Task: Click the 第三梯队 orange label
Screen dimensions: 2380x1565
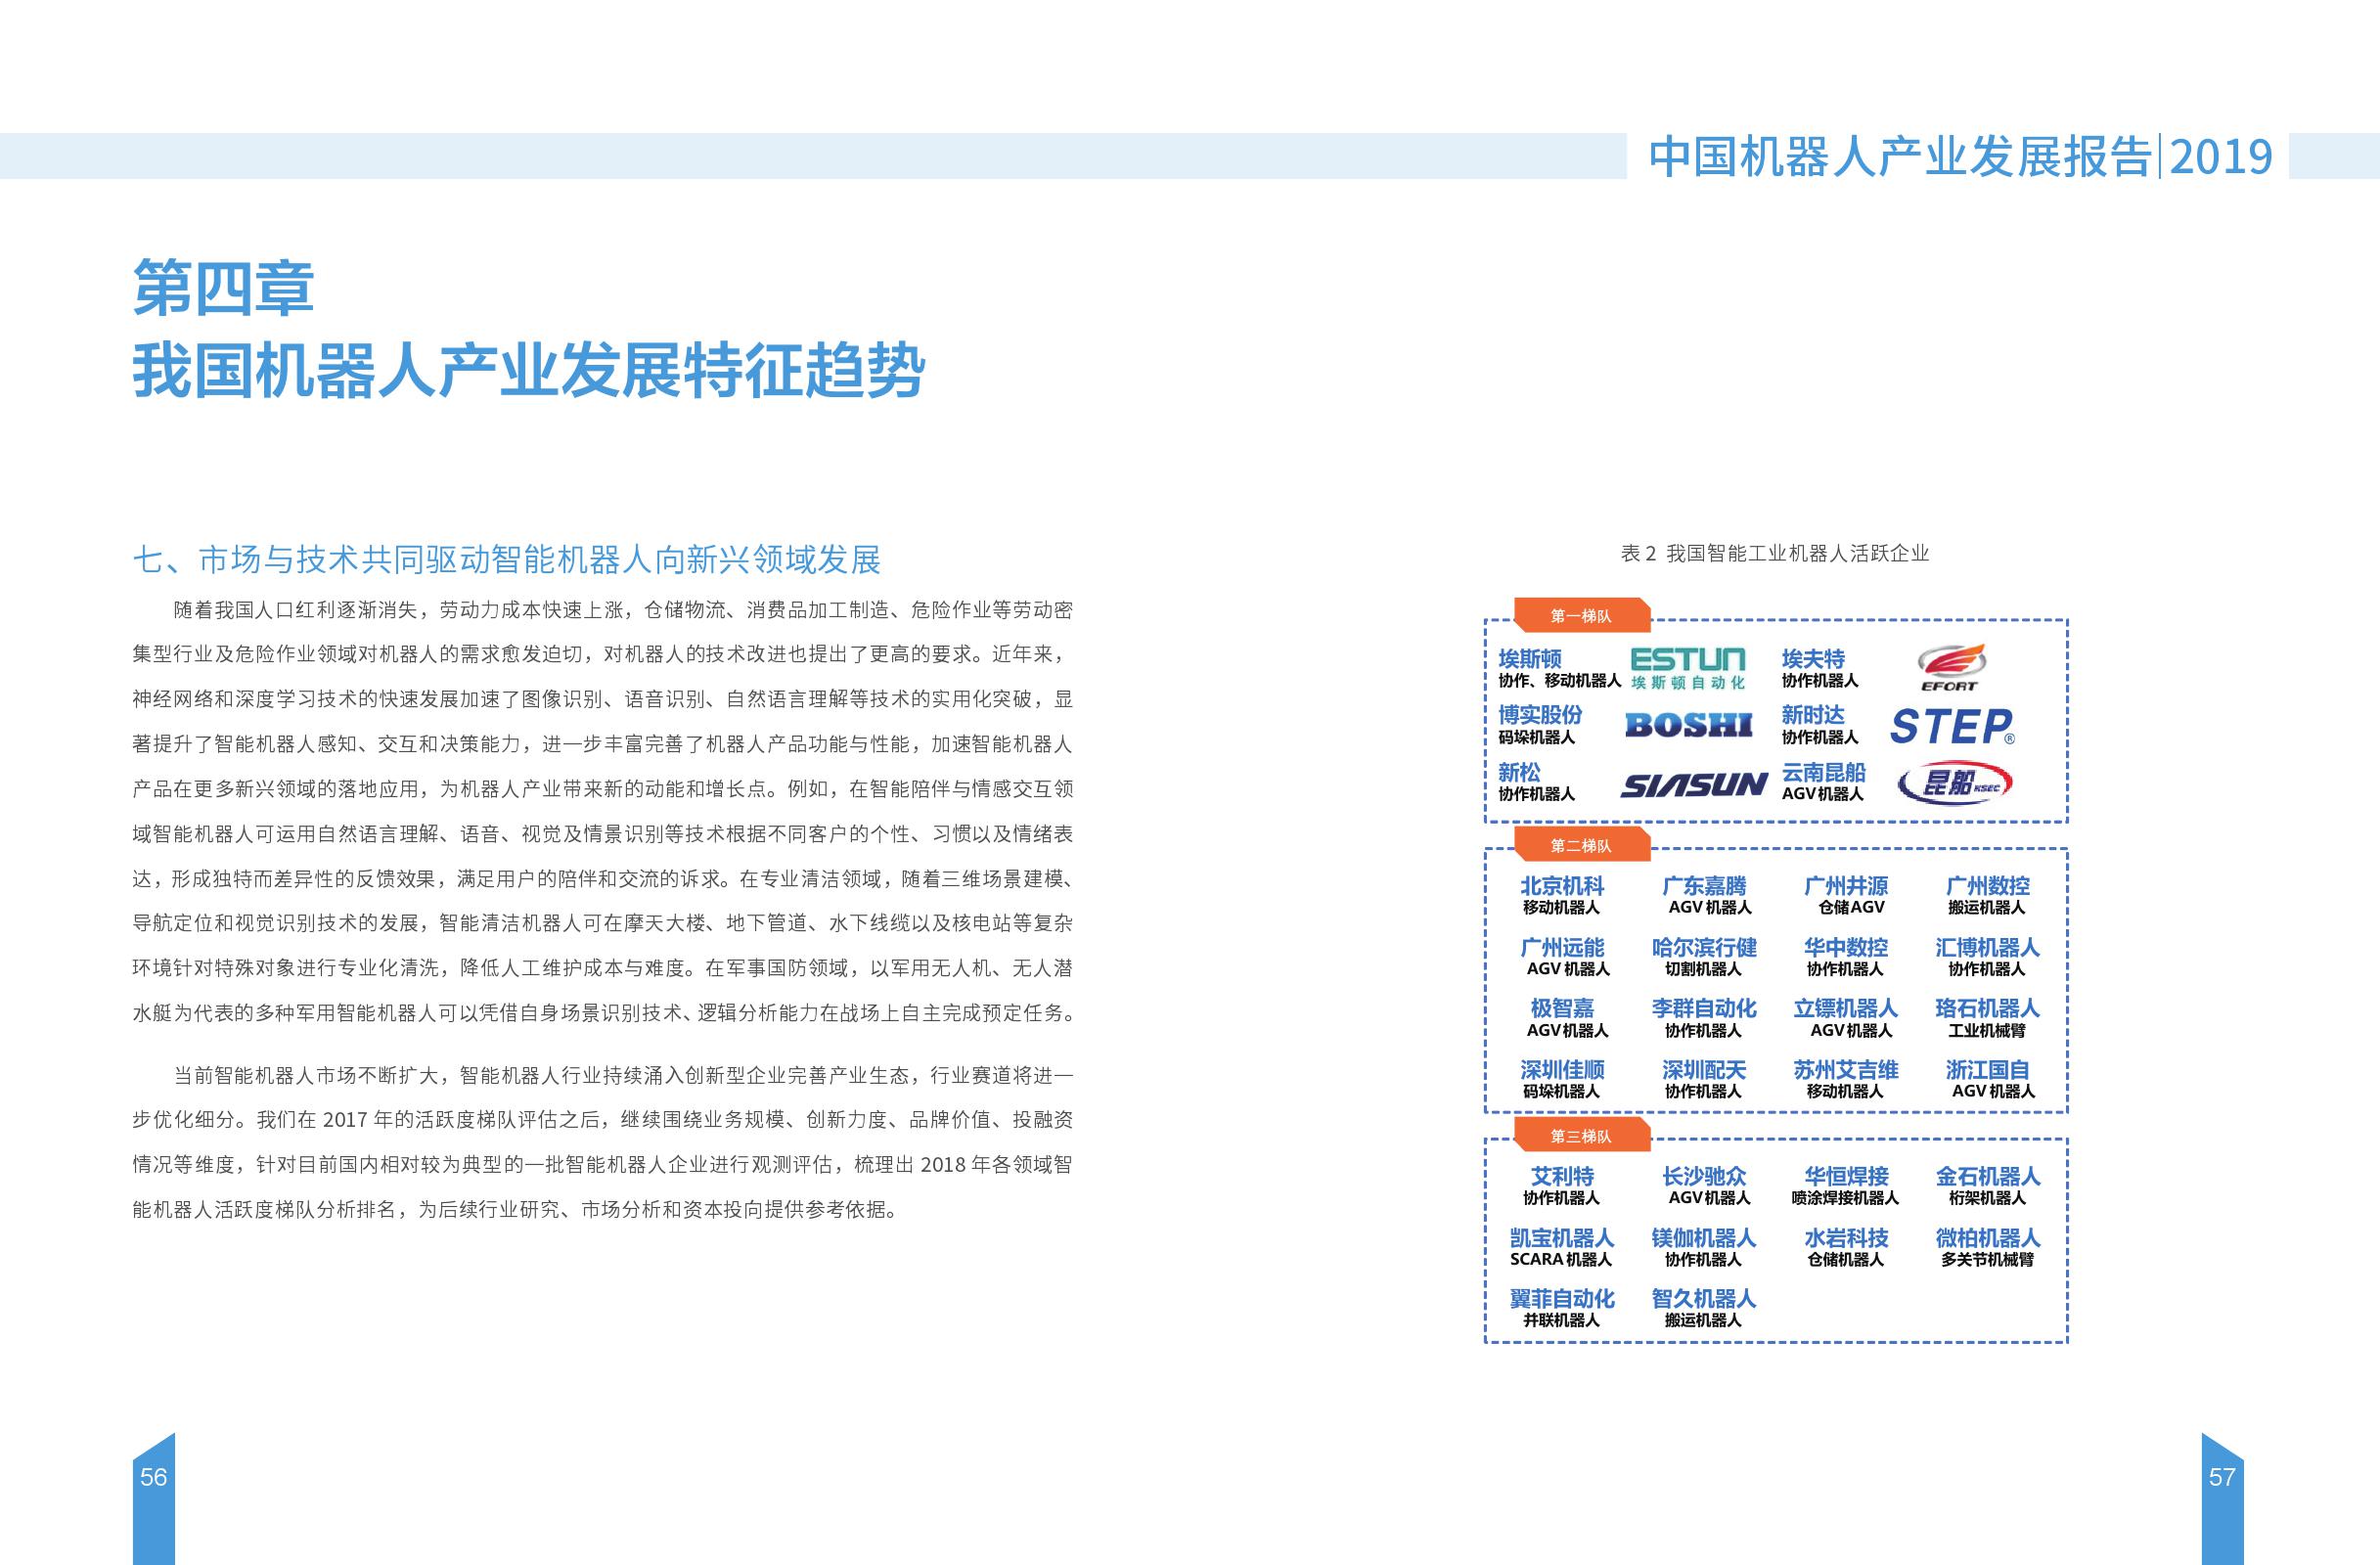Action: (x=1580, y=1136)
